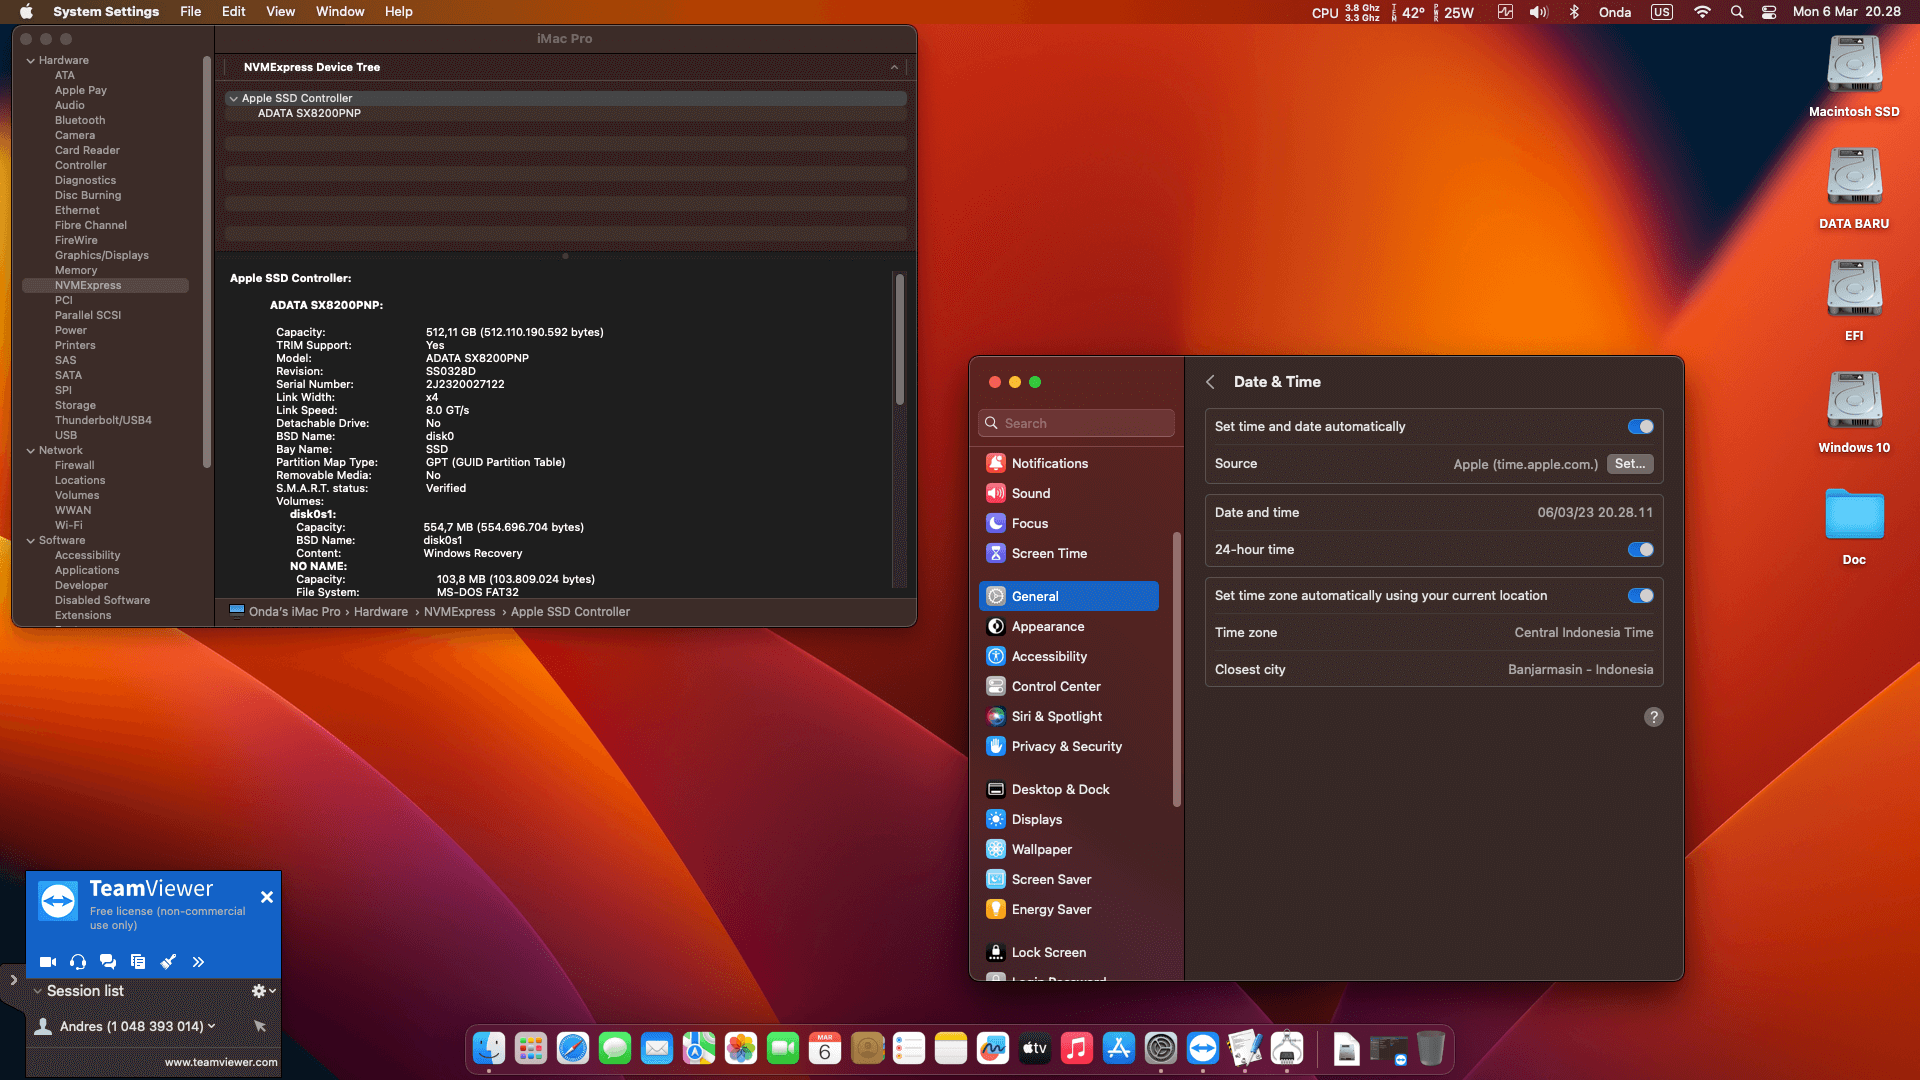Click the TeamViewer headset audio icon
The height and width of the screenshot is (1080, 1920).
pos(78,962)
